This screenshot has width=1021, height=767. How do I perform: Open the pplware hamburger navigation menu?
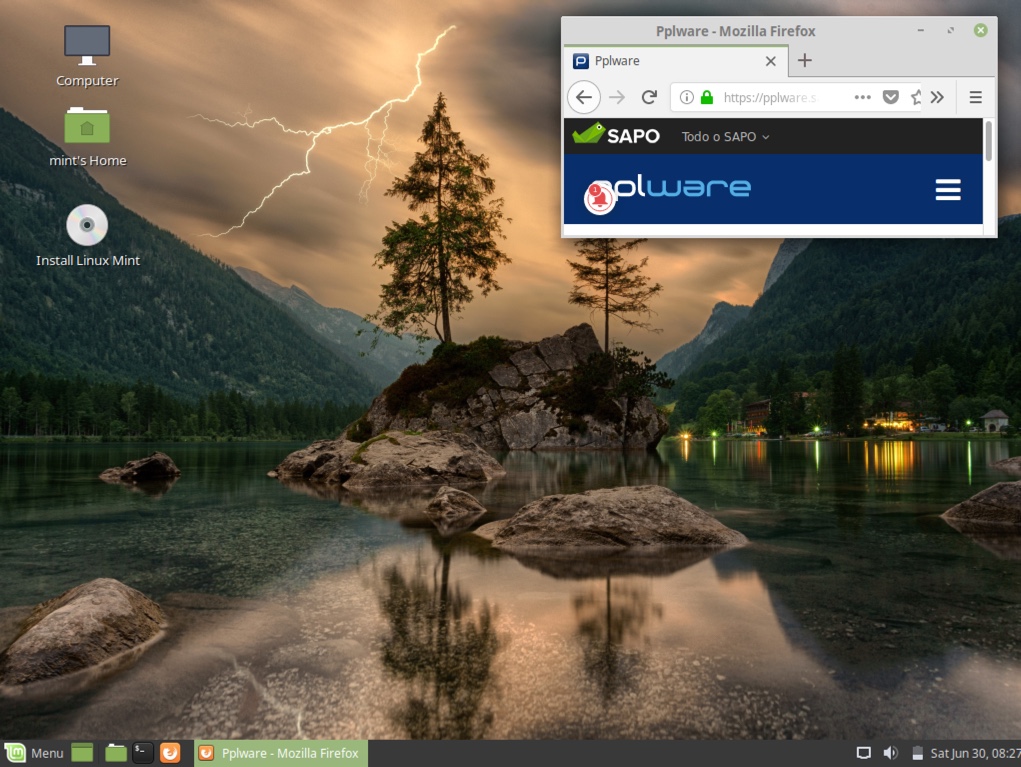click(x=947, y=189)
